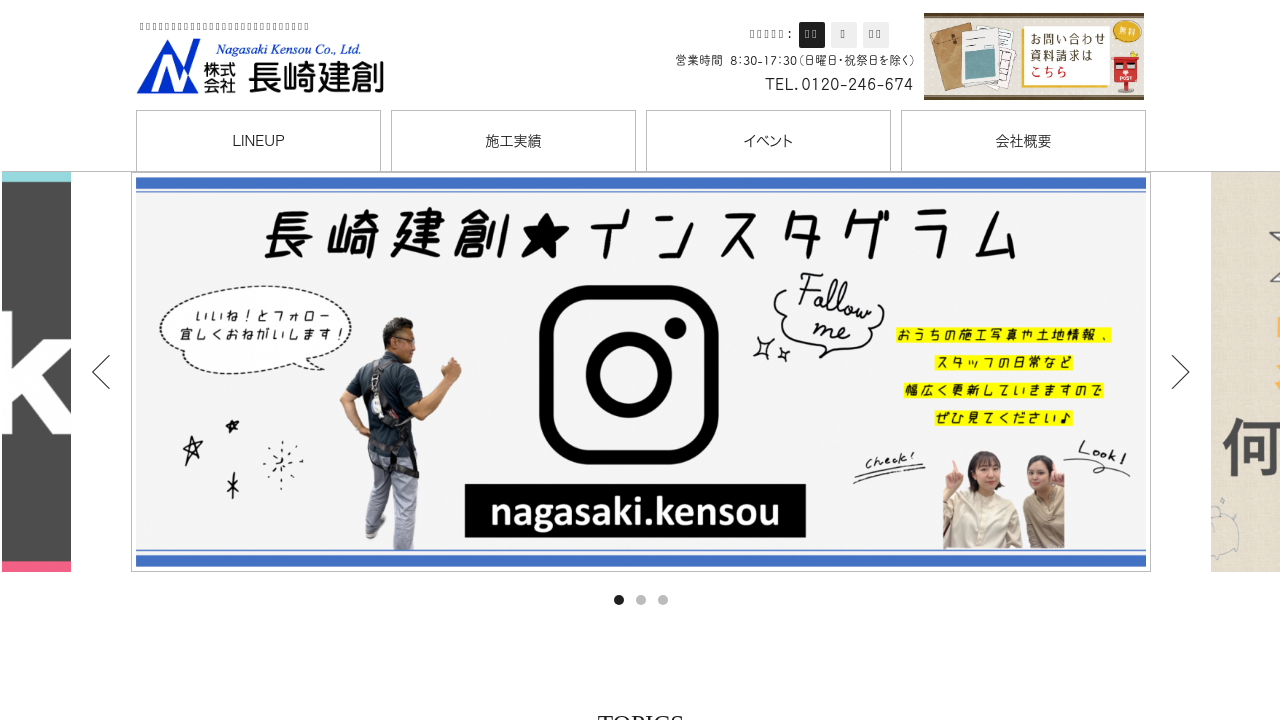
Task: Select the middle font size button
Action: 843,35
